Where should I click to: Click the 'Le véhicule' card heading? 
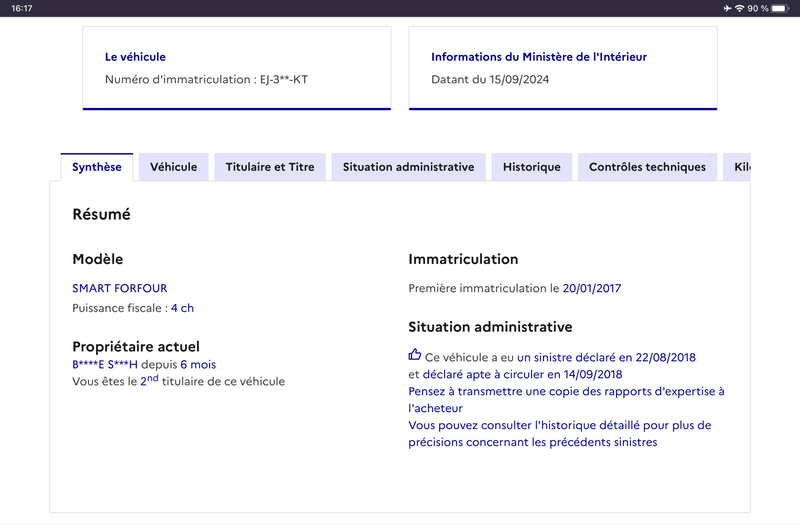click(135, 57)
